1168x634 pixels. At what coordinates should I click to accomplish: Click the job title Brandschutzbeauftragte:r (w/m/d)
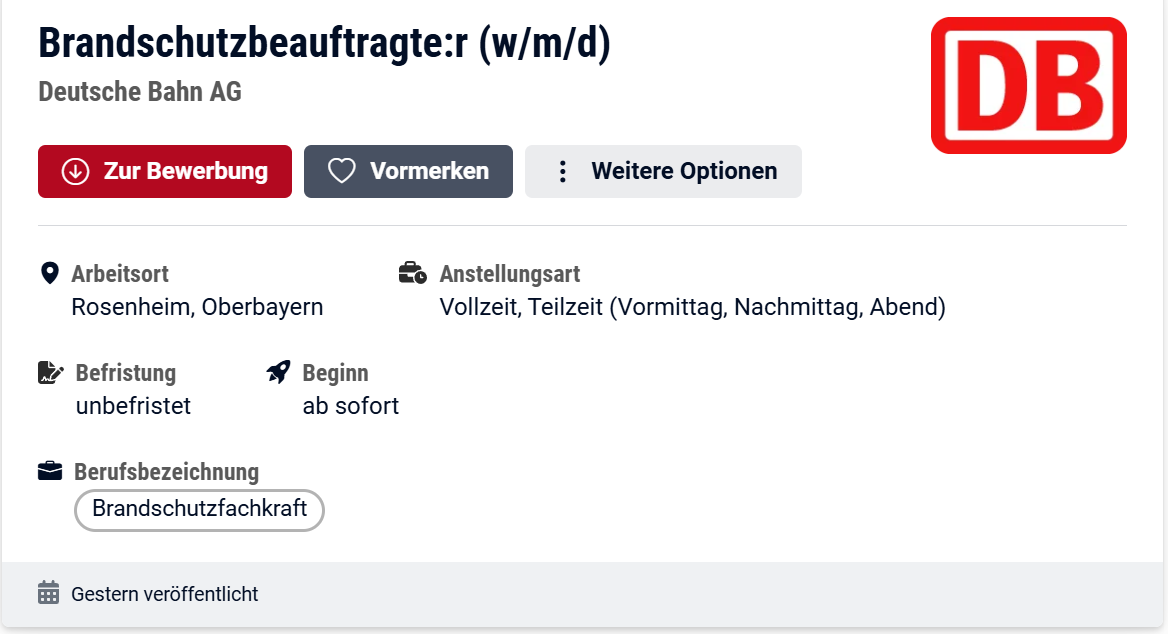[324, 43]
